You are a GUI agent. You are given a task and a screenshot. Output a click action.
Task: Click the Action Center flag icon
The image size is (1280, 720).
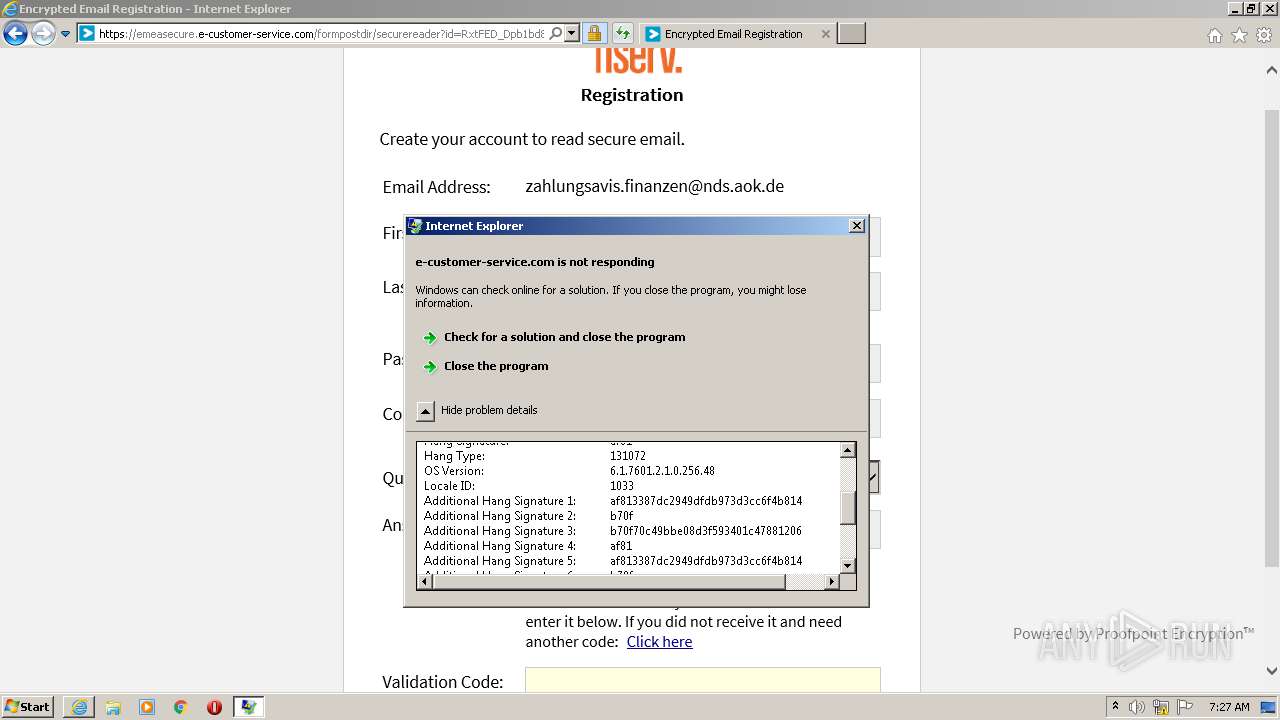pos(1184,707)
